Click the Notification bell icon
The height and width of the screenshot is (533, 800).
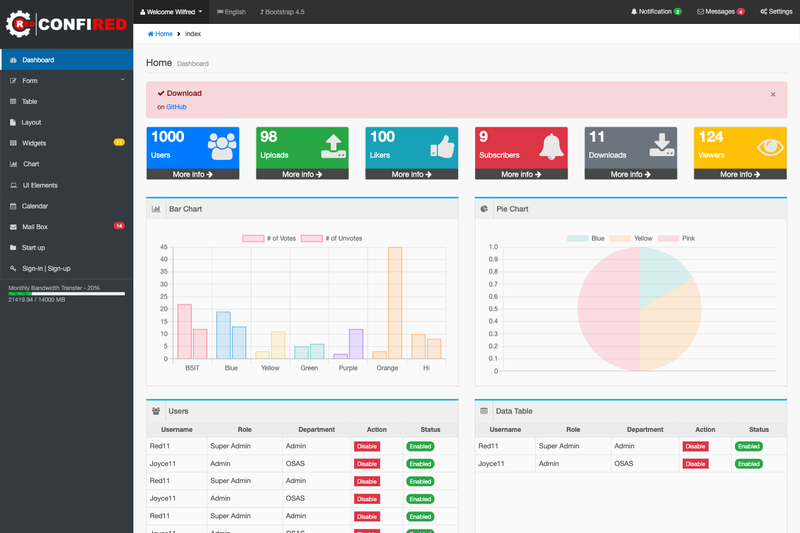click(x=634, y=11)
